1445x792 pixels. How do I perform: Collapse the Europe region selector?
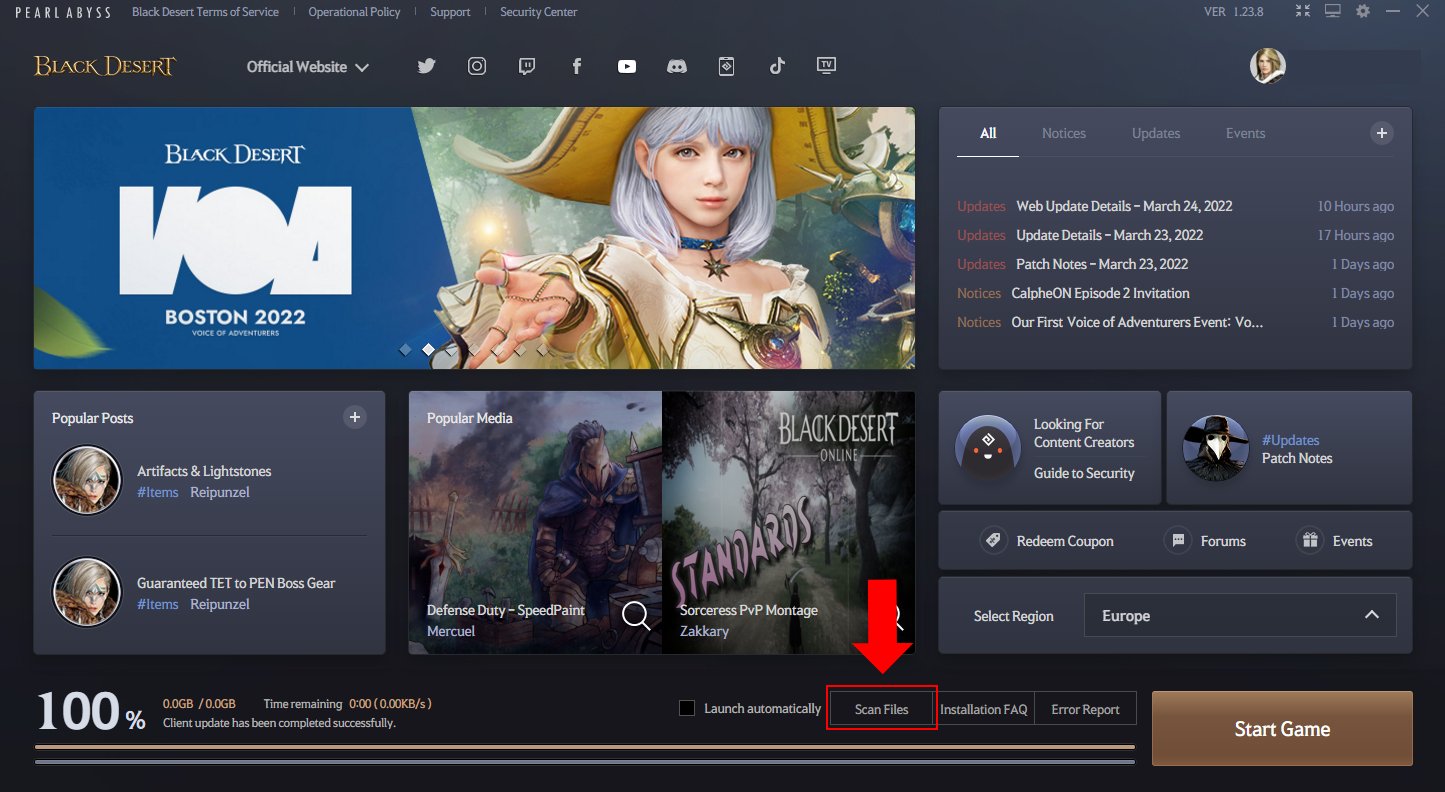coord(1371,615)
